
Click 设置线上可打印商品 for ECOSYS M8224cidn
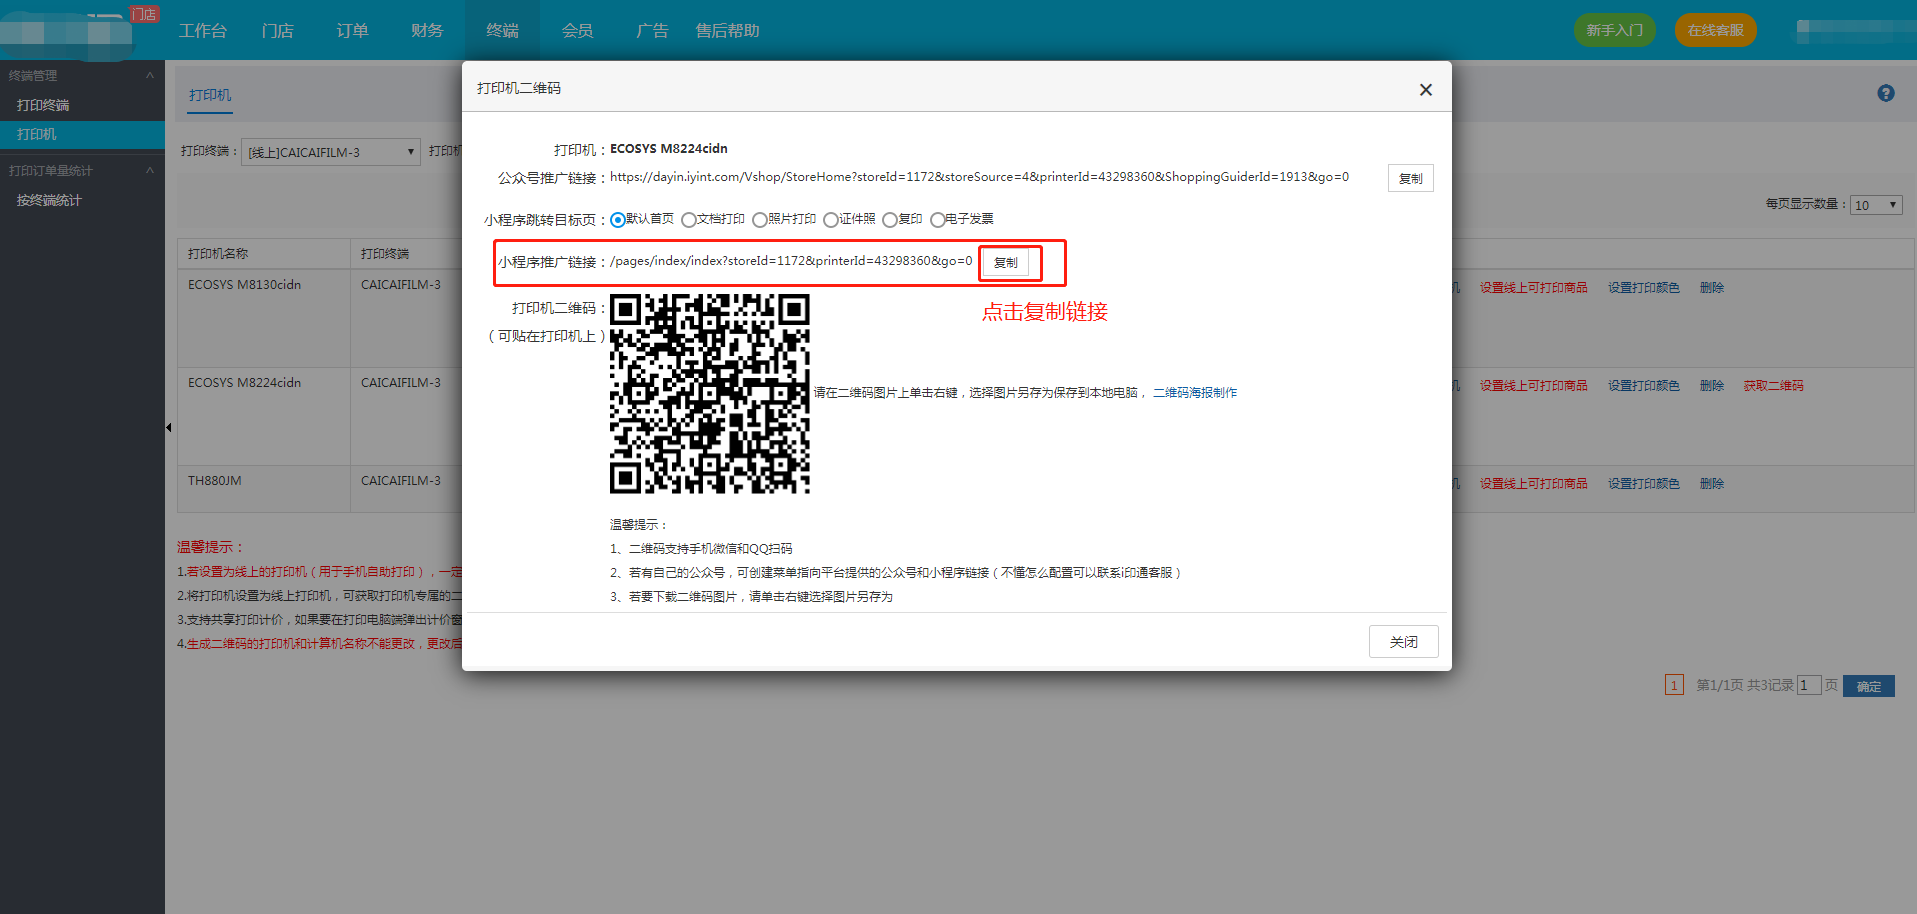[1533, 385]
